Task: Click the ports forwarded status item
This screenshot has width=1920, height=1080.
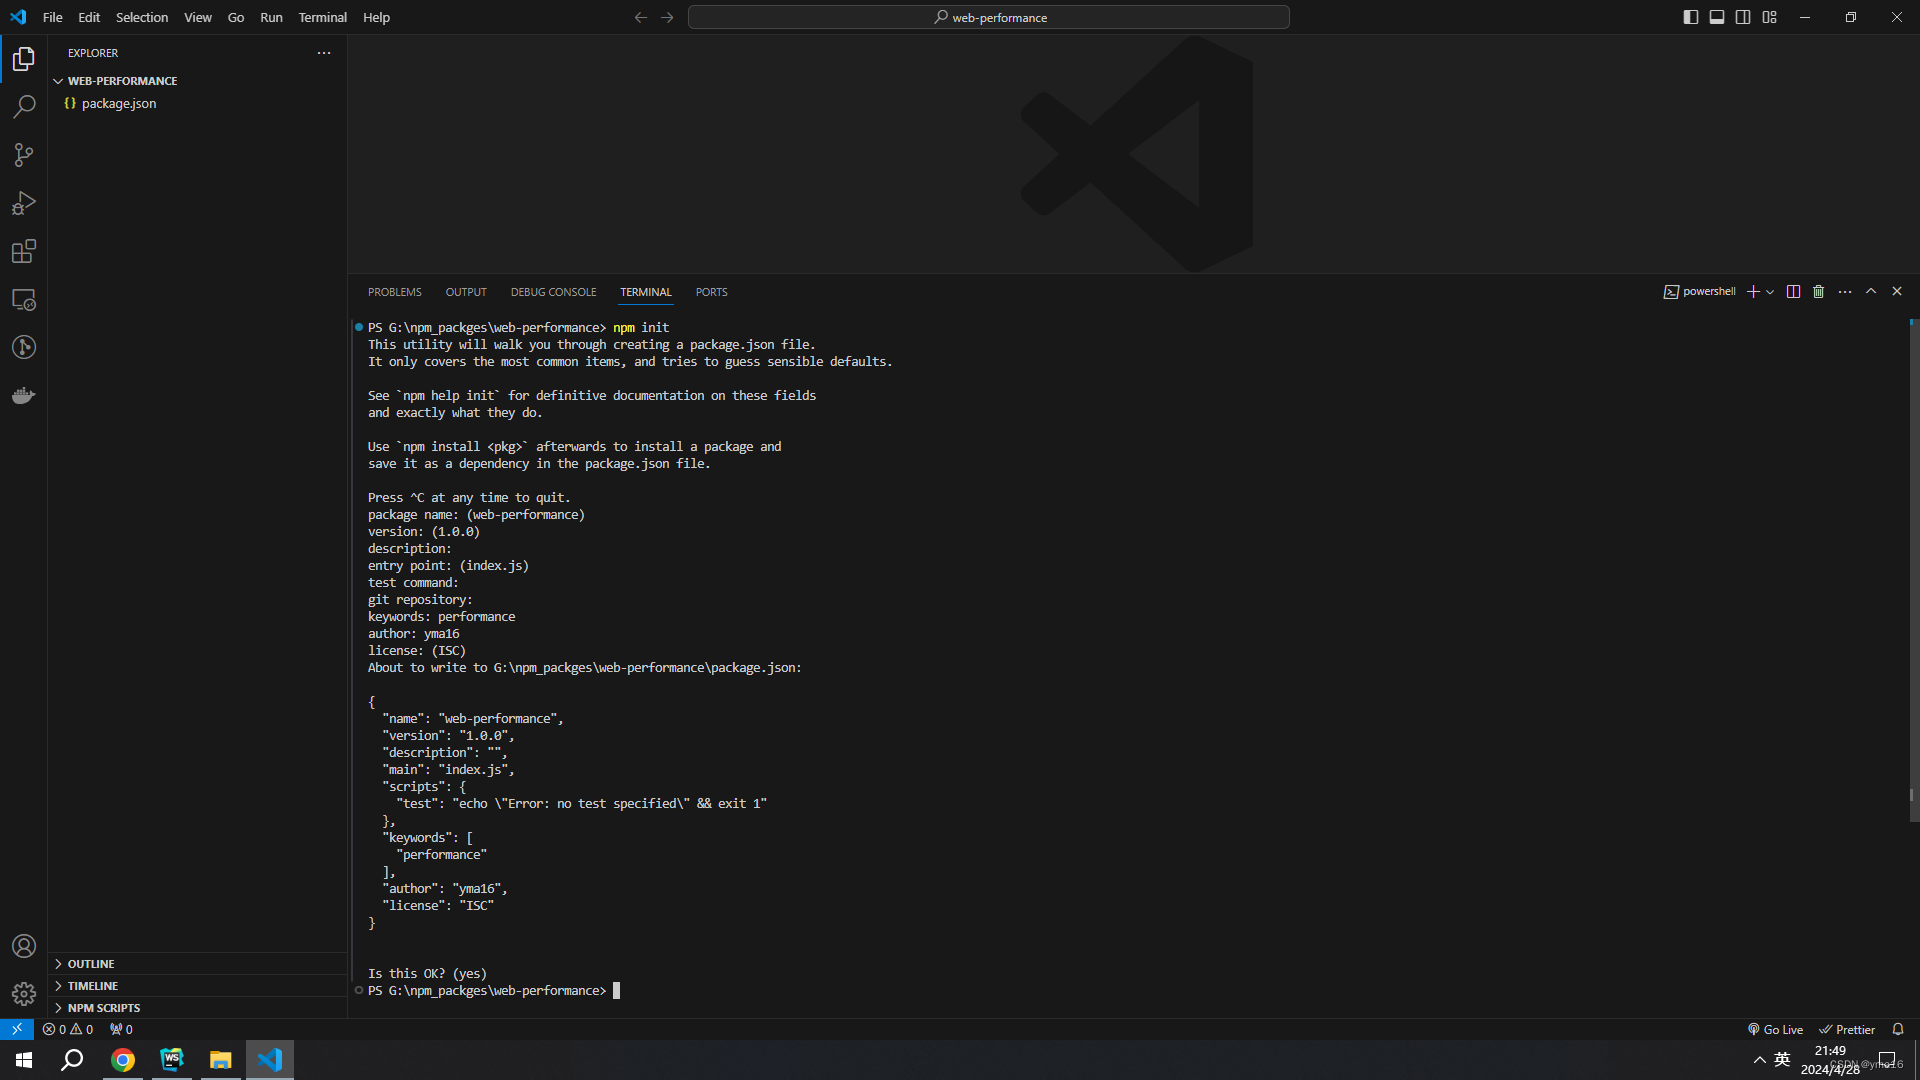Action: pyautogui.click(x=121, y=1029)
